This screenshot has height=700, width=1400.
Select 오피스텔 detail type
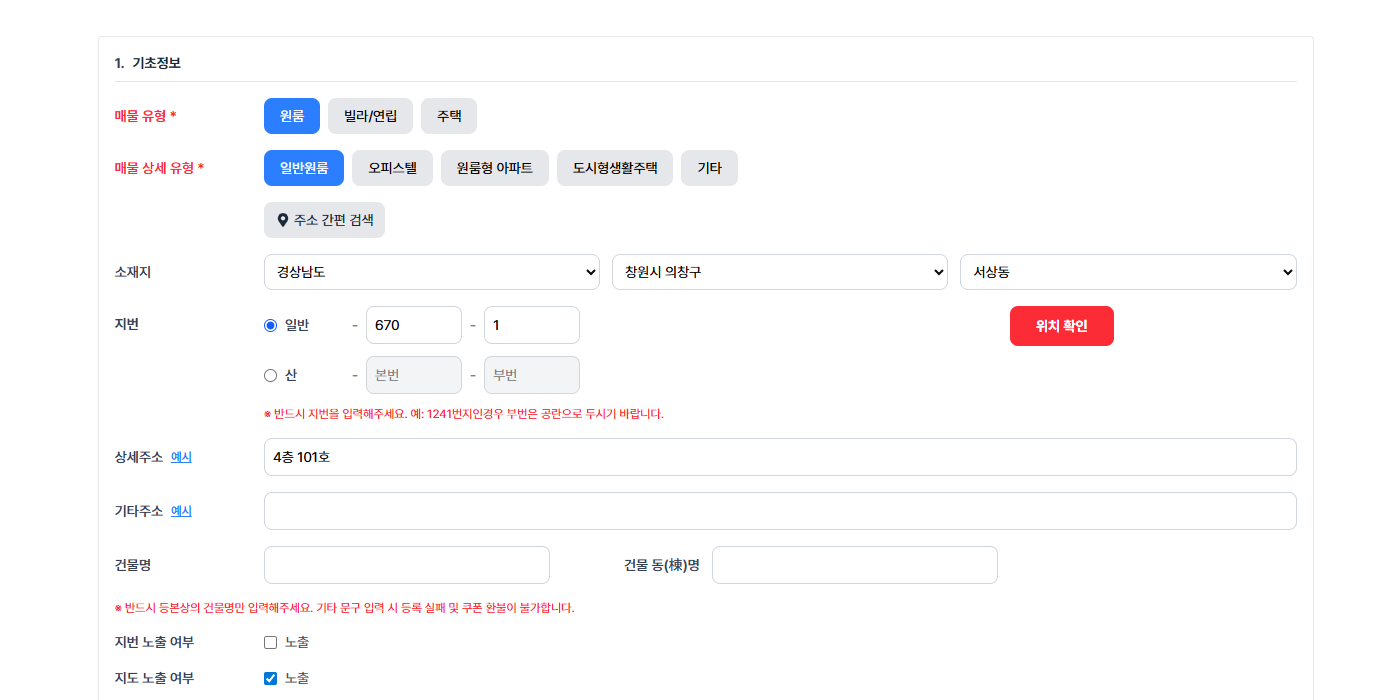click(392, 168)
